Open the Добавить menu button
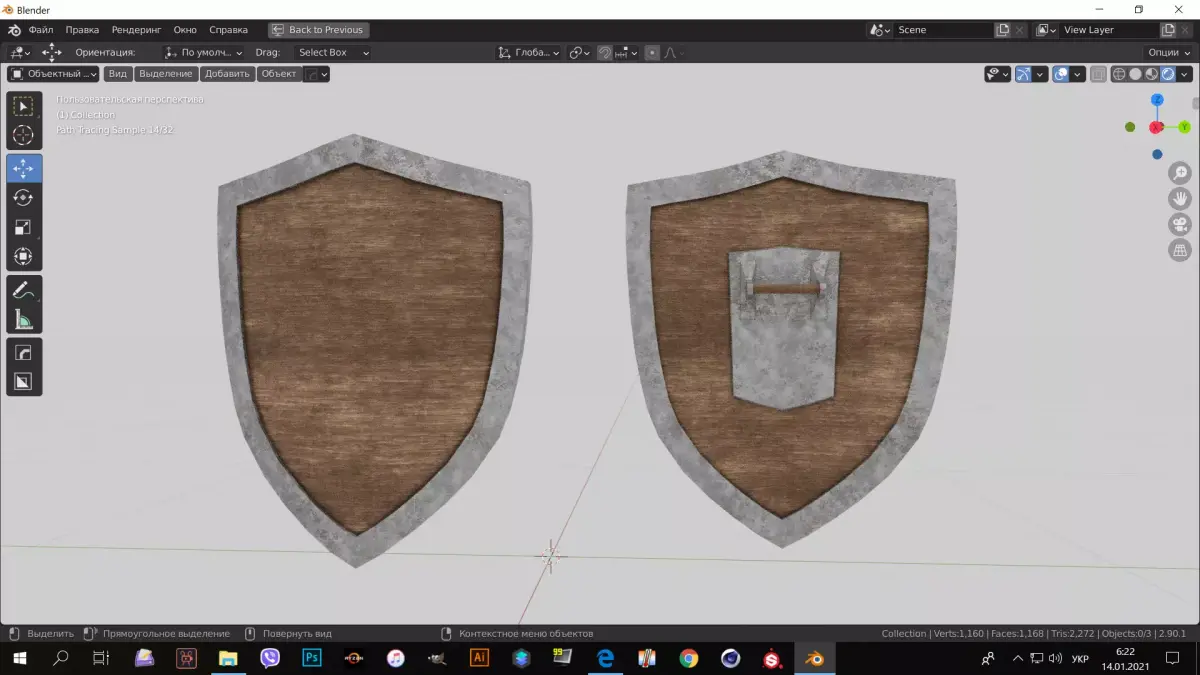Viewport: 1200px width, 675px height. point(227,74)
